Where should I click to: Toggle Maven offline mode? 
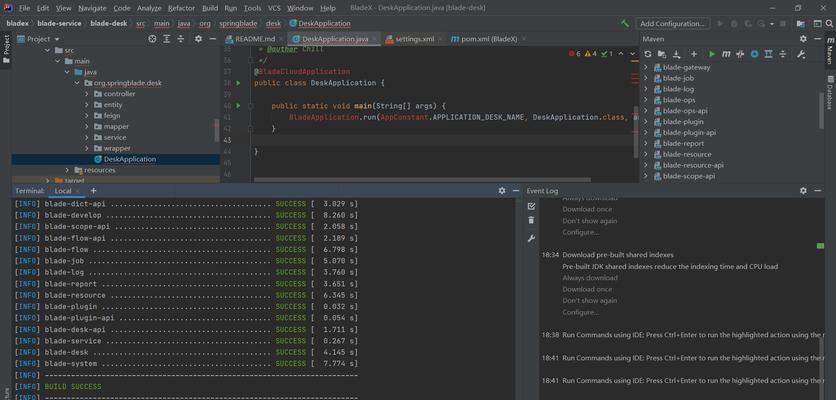pyautogui.click(x=740, y=54)
